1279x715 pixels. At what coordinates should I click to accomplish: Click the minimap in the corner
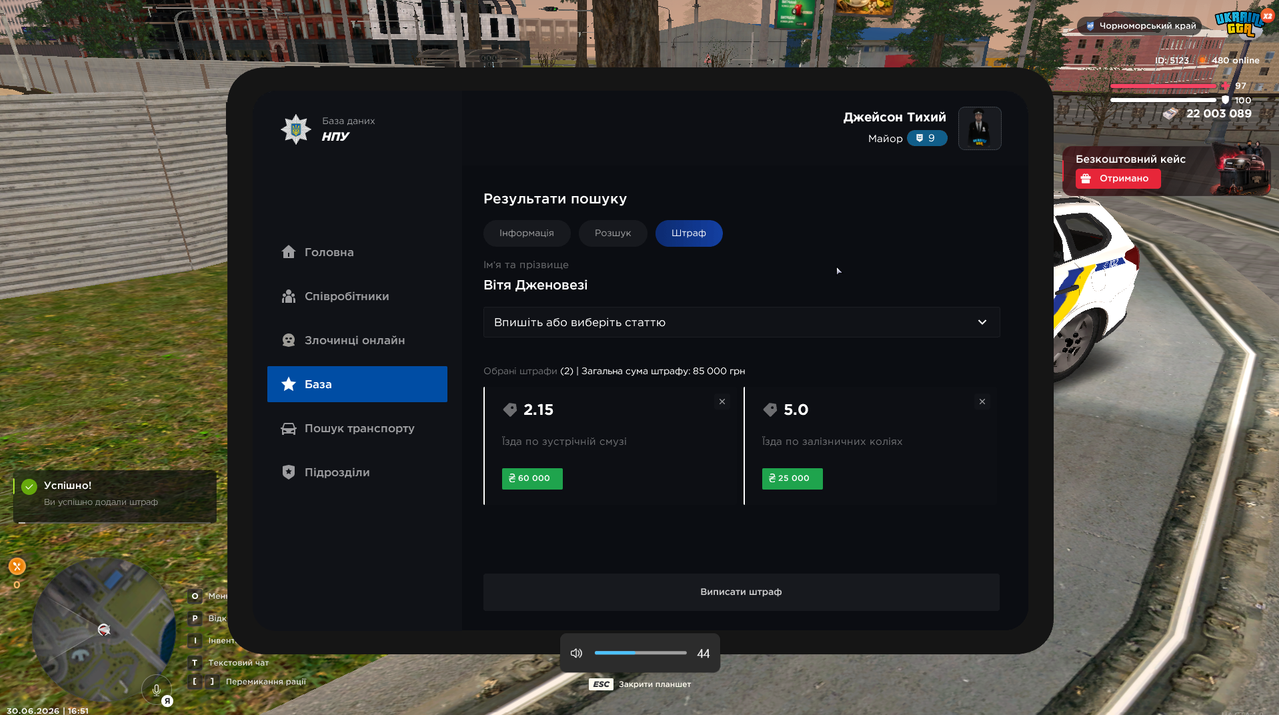[x=103, y=630]
